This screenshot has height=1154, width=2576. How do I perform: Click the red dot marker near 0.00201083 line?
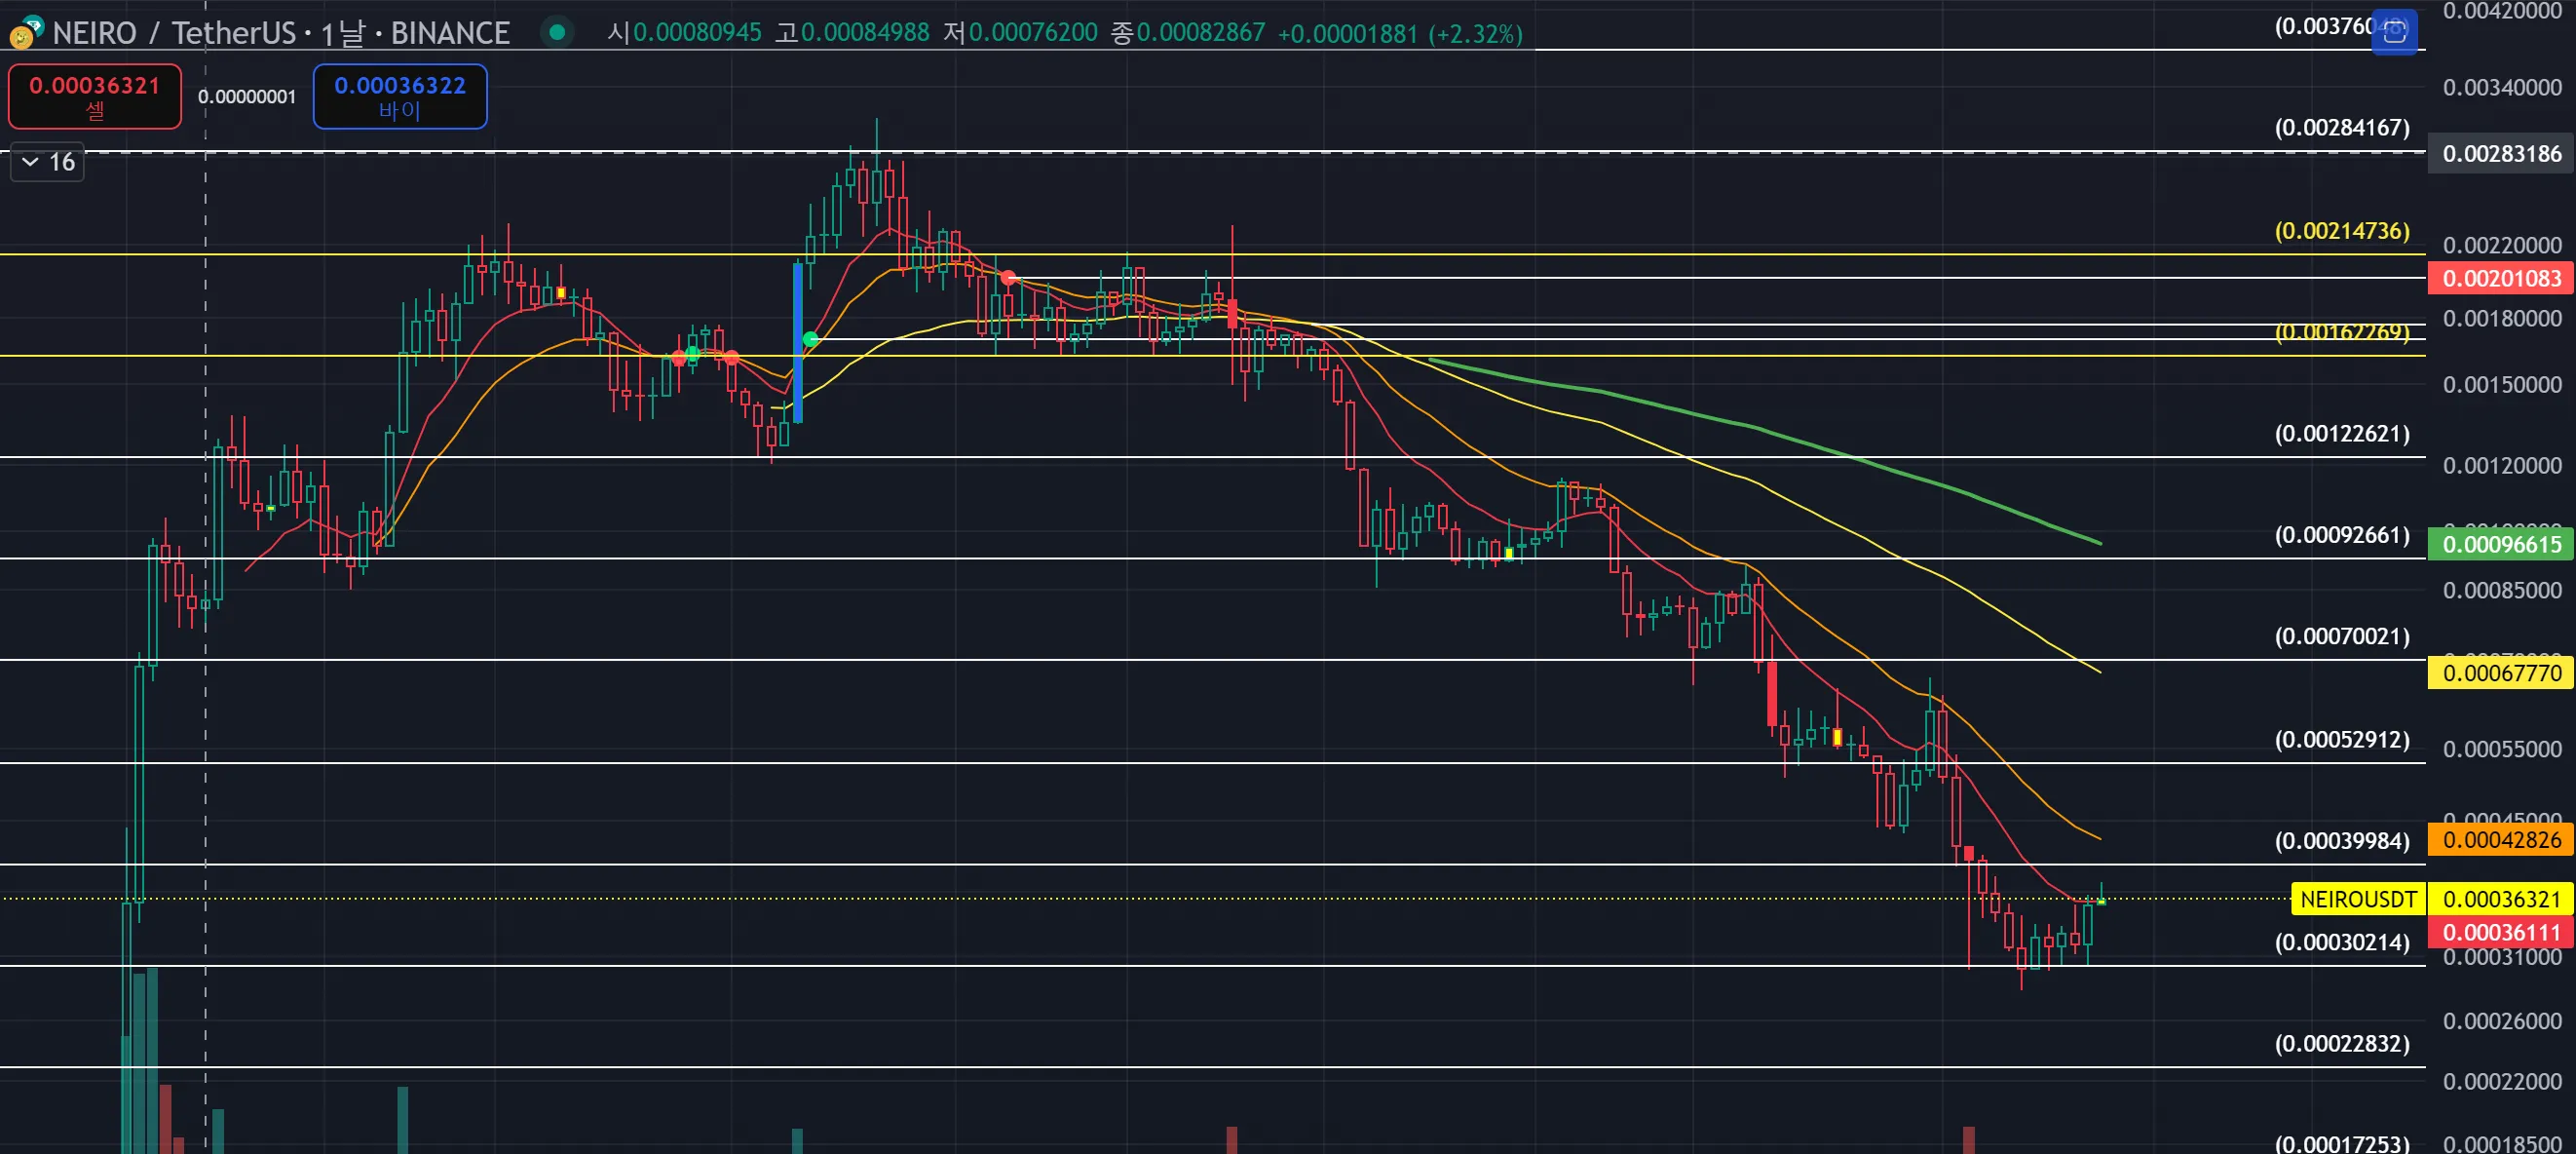[1008, 278]
